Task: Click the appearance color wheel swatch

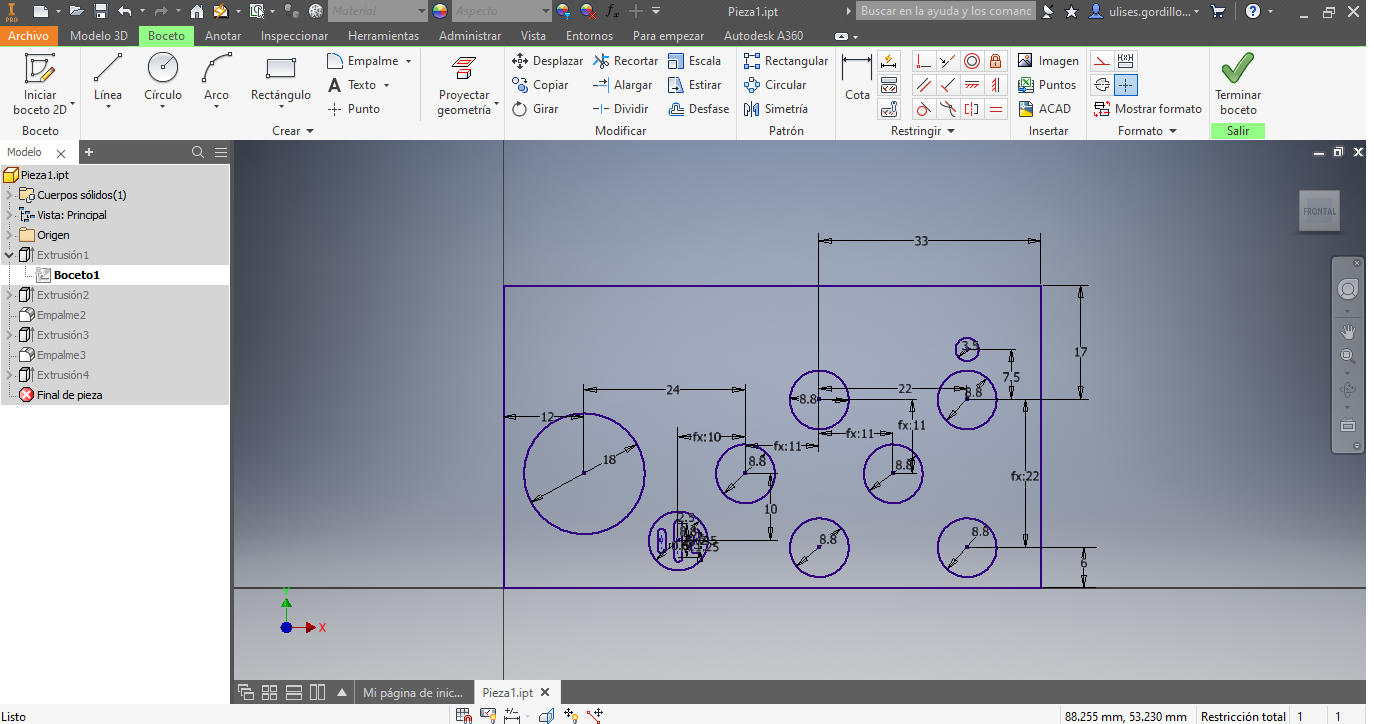Action: [x=440, y=11]
